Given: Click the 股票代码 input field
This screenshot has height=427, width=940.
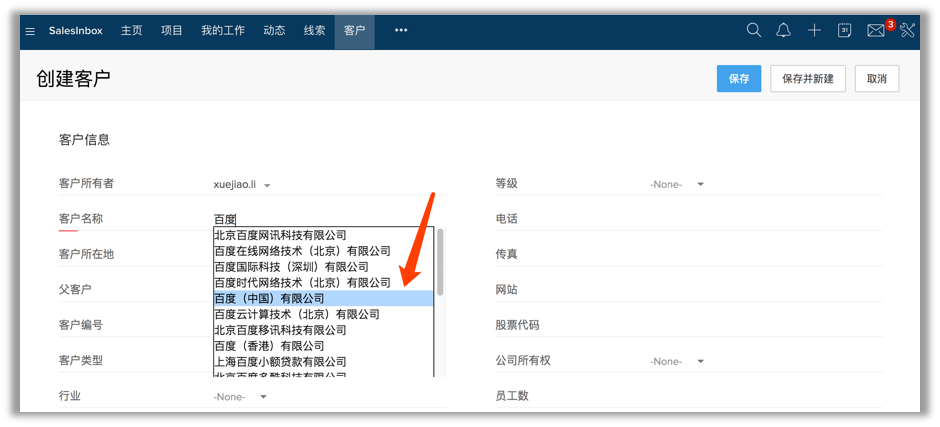Looking at the screenshot, I should point(764,326).
